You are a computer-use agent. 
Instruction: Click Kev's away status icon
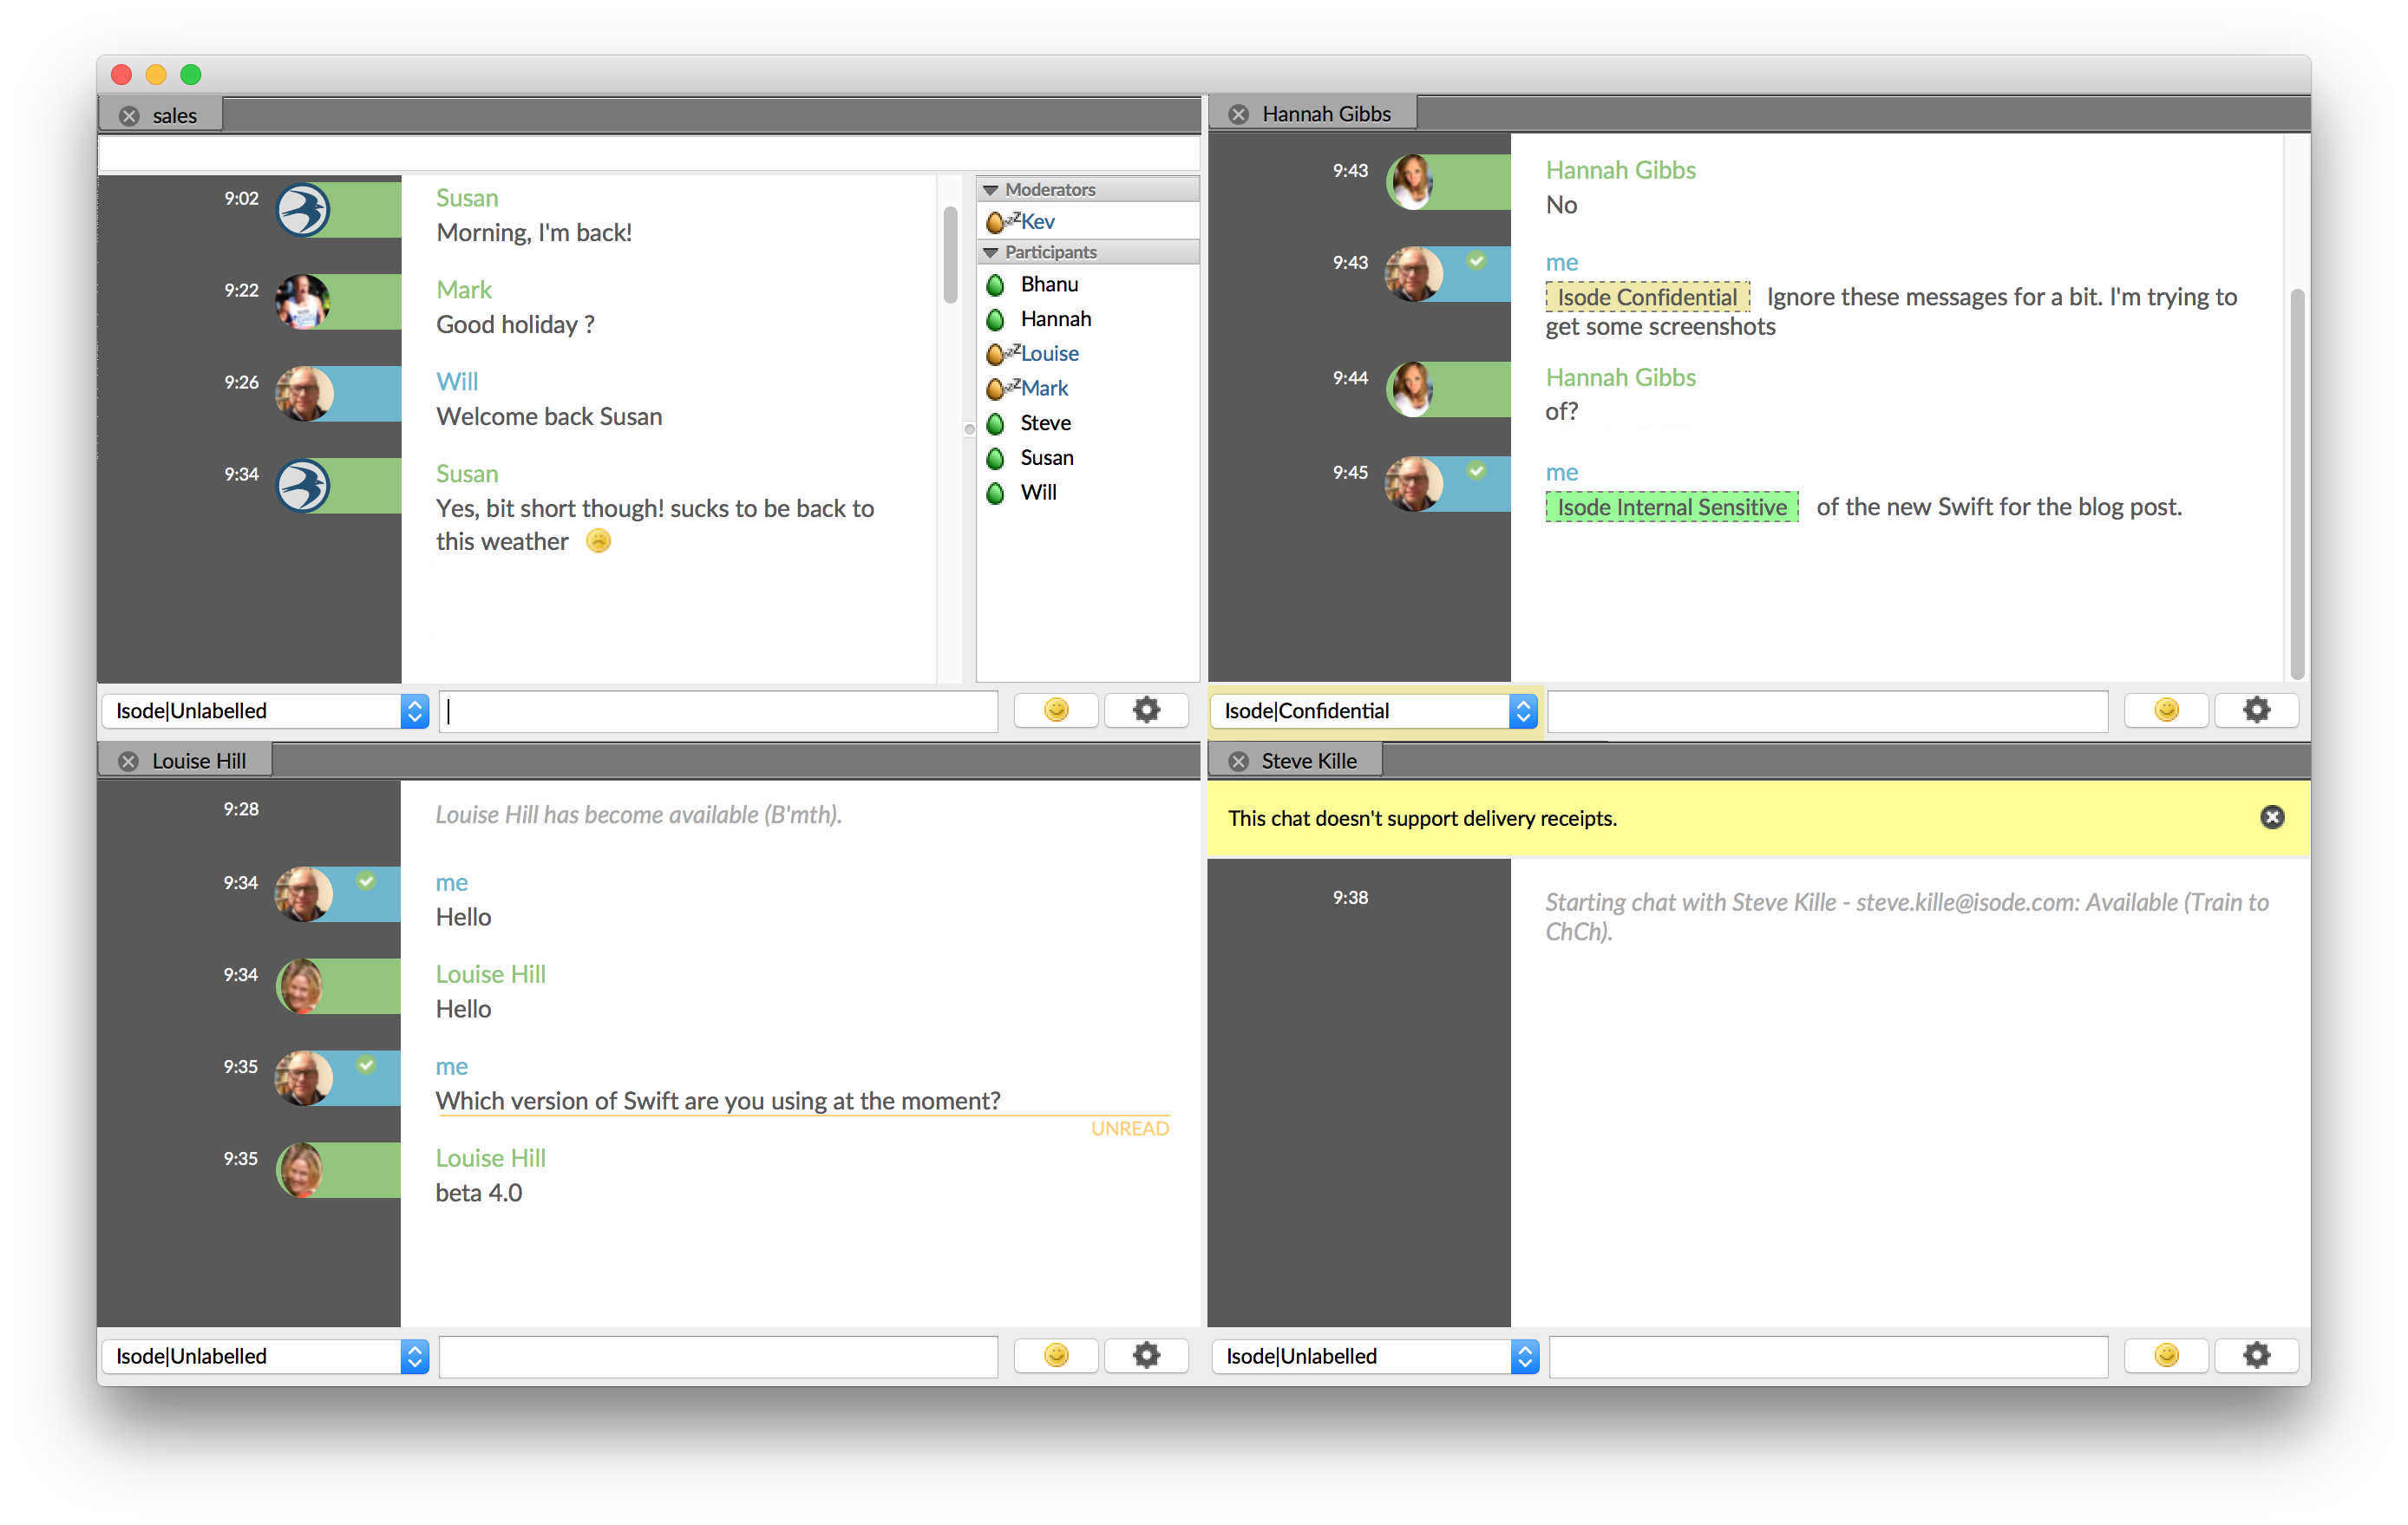pos(1001,221)
